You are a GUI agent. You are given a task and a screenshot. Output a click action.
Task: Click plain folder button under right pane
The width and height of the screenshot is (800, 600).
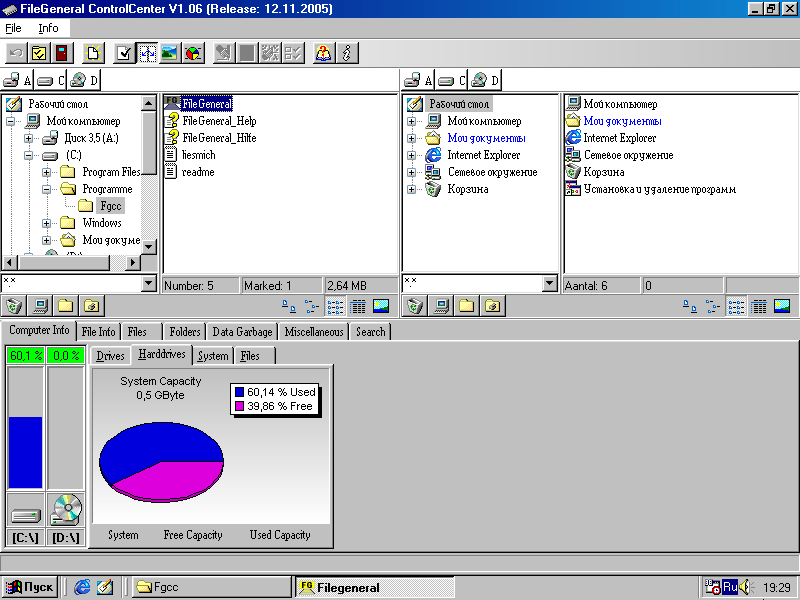point(467,306)
